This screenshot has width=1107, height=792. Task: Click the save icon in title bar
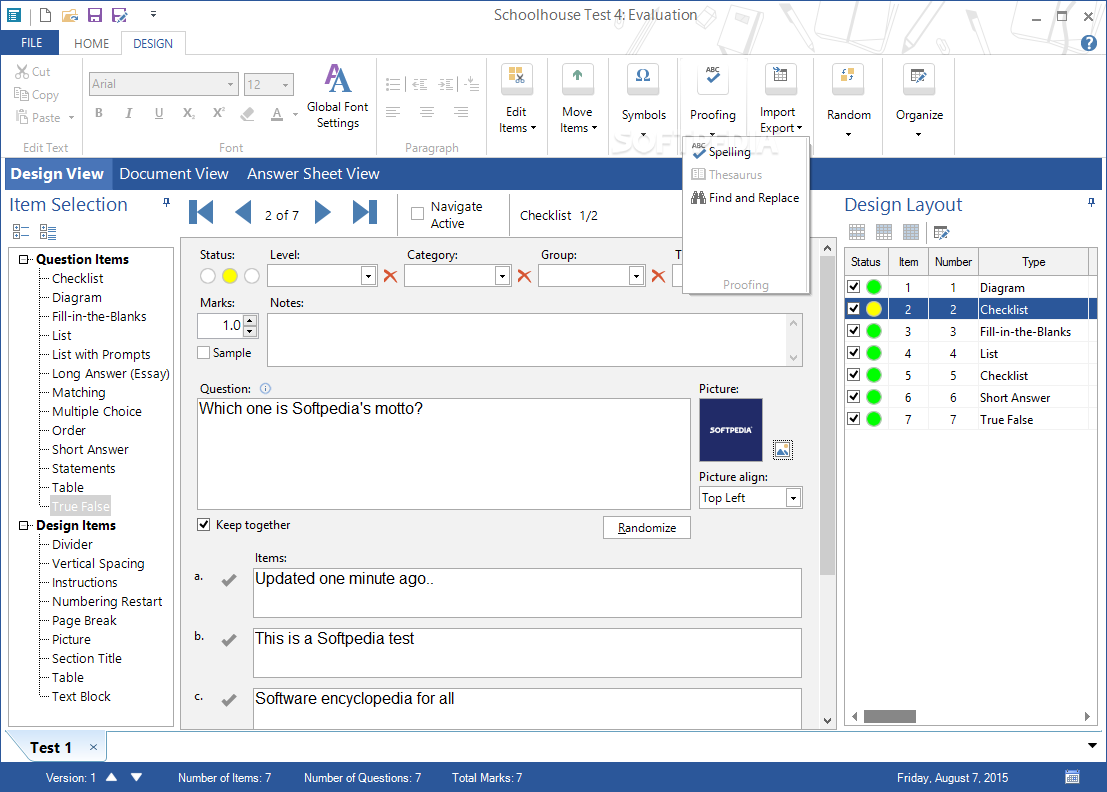click(95, 15)
